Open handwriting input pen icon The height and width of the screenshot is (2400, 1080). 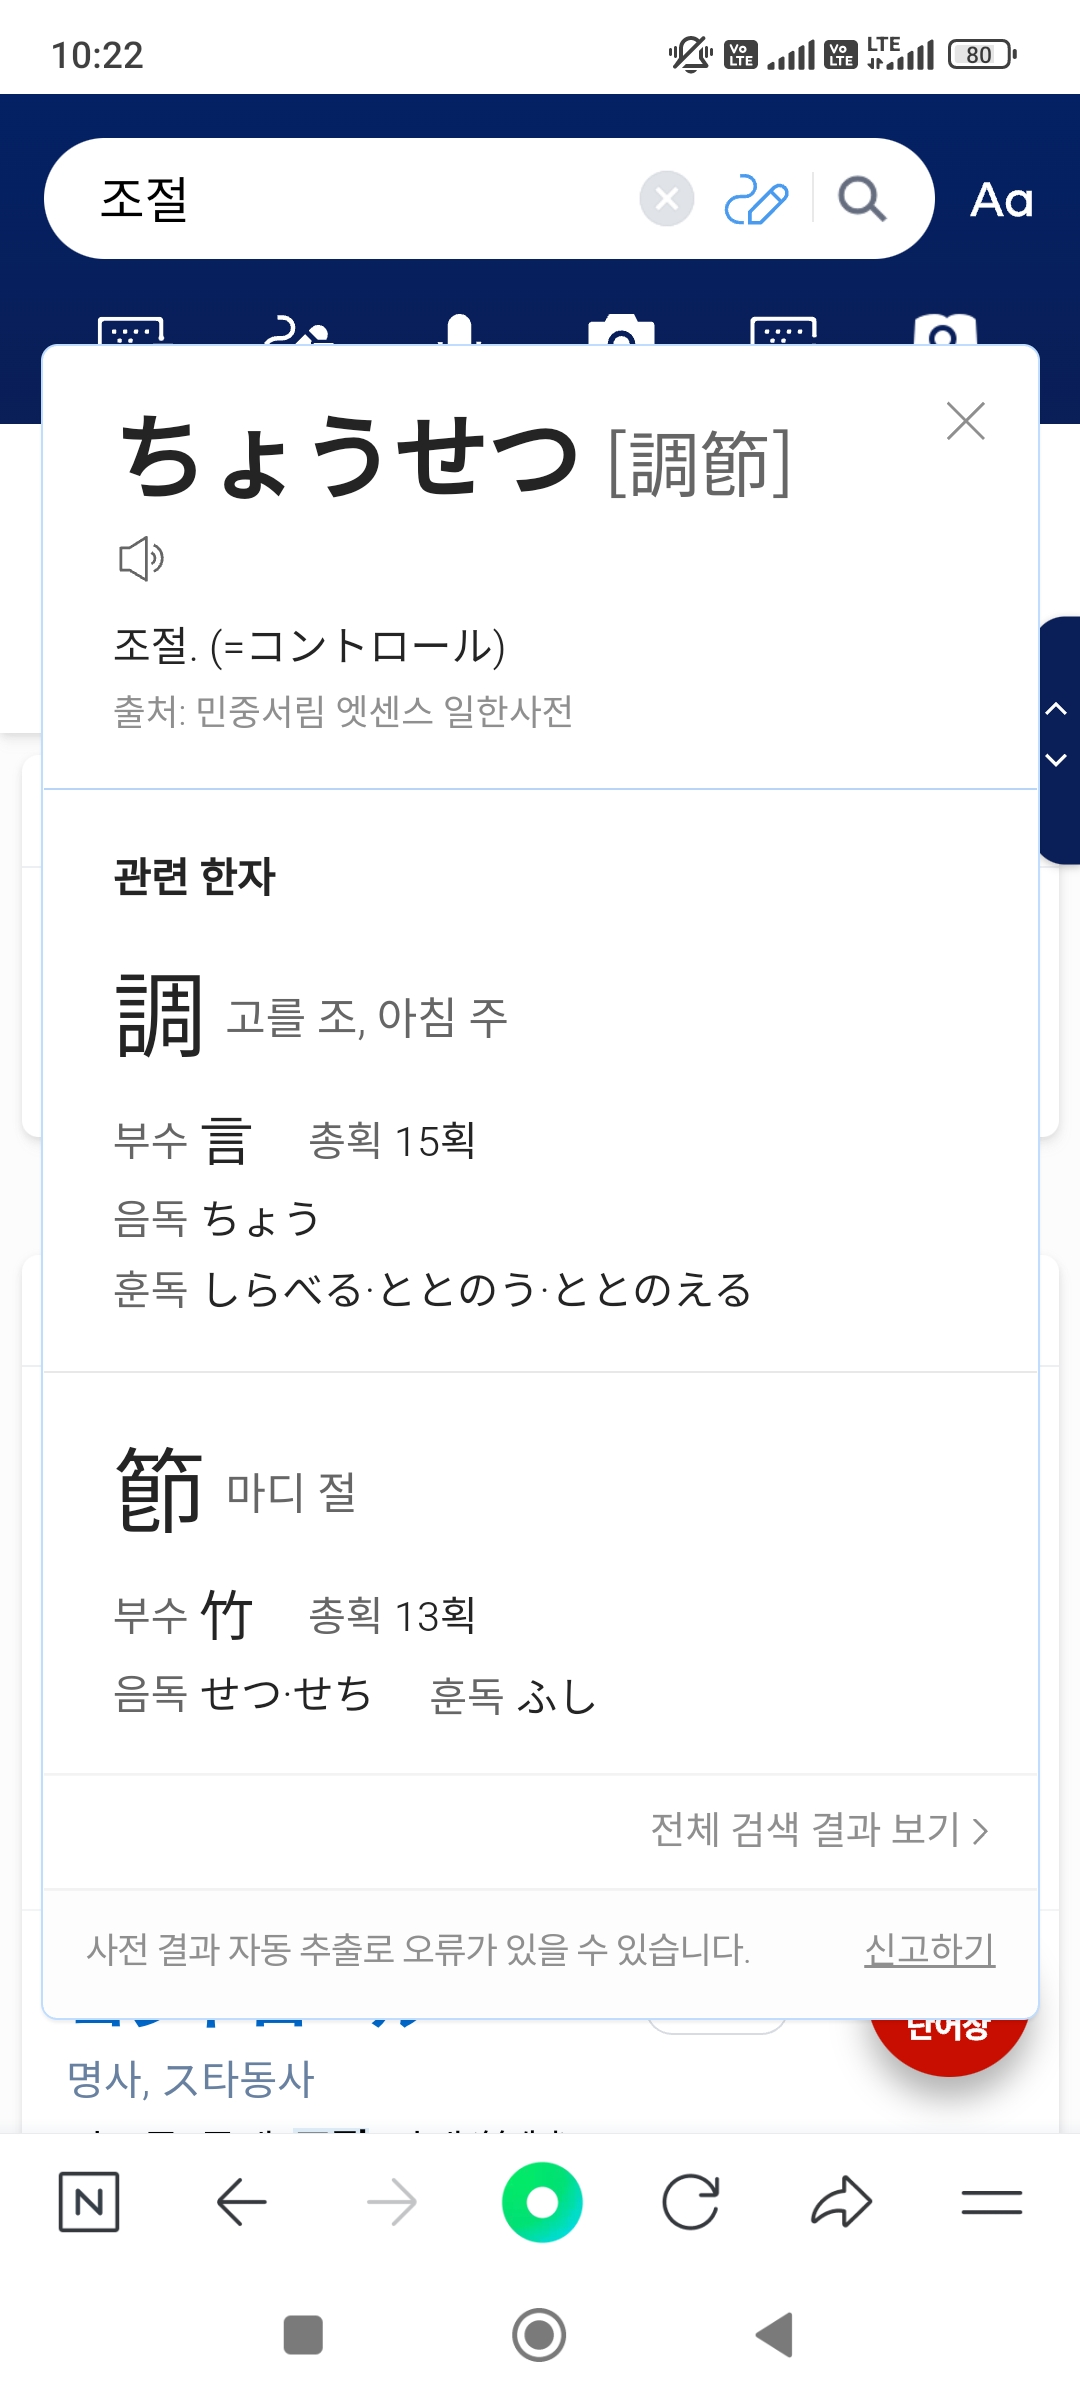[x=756, y=199]
